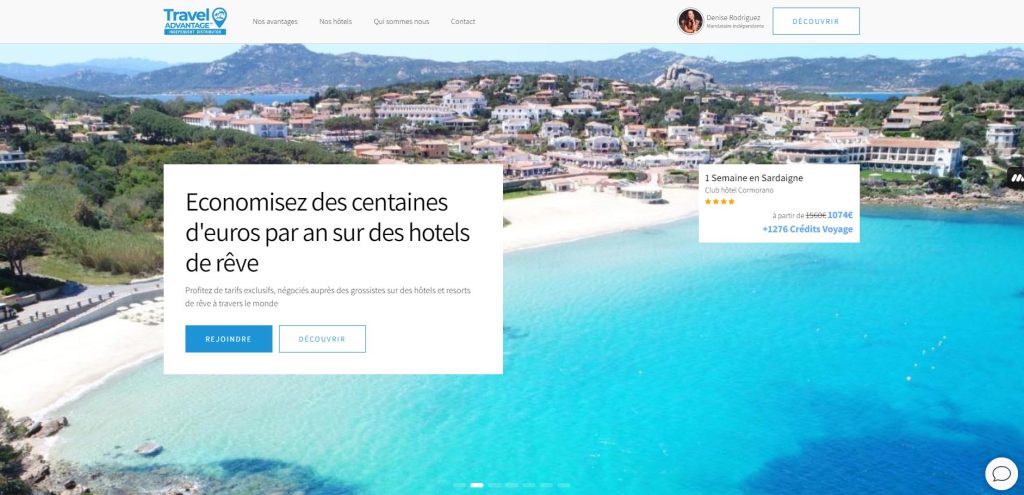Jump to the last carousel slide indicator
The height and width of the screenshot is (495, 1024).
click(x=564, y=485)
